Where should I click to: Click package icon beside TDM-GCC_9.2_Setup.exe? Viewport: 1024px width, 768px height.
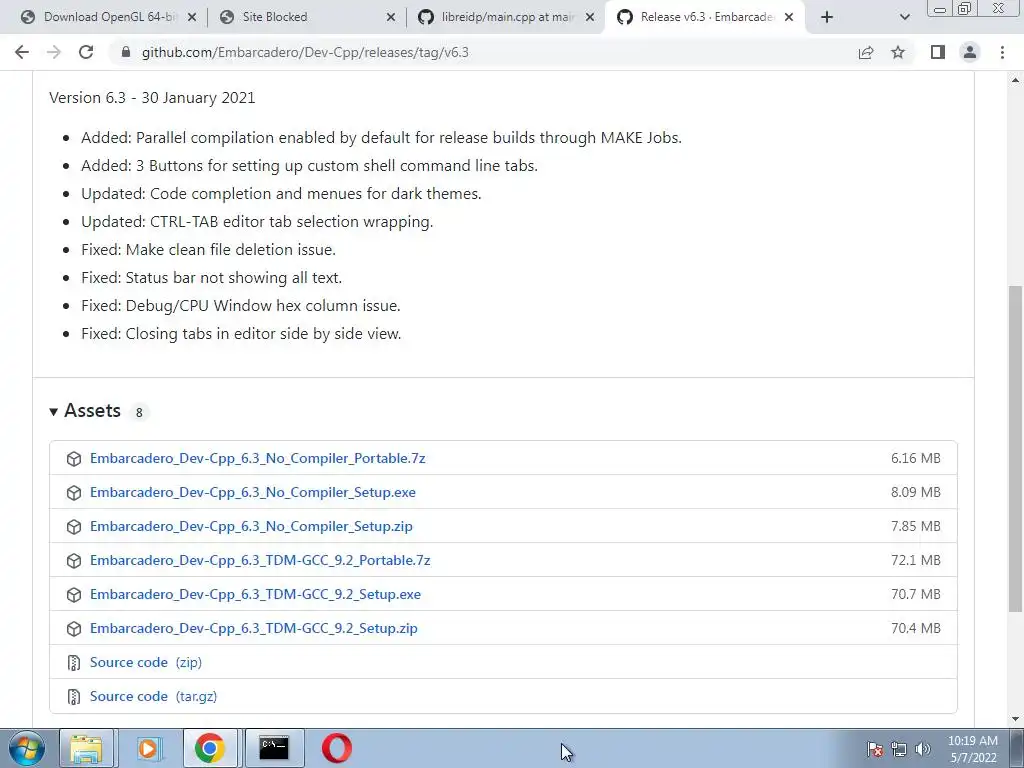(74, 594)
